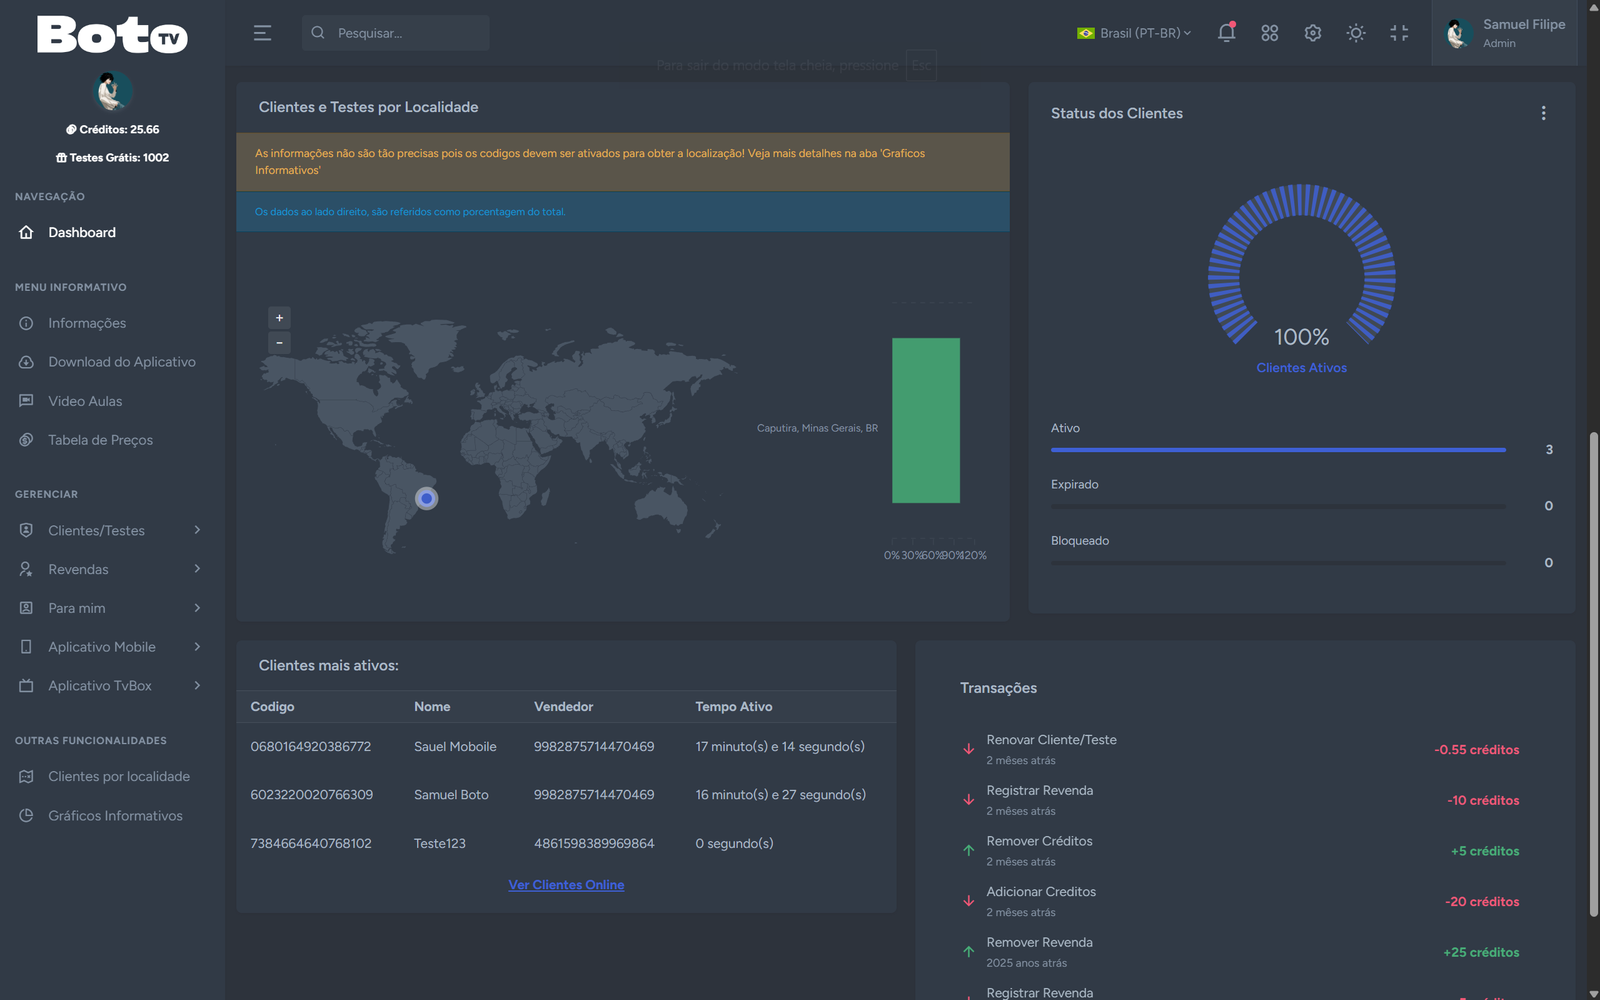Exit fullscreen using the collapse icon
Image resolution: width=1600 pixels, height=1000 pixels.
1399,33
